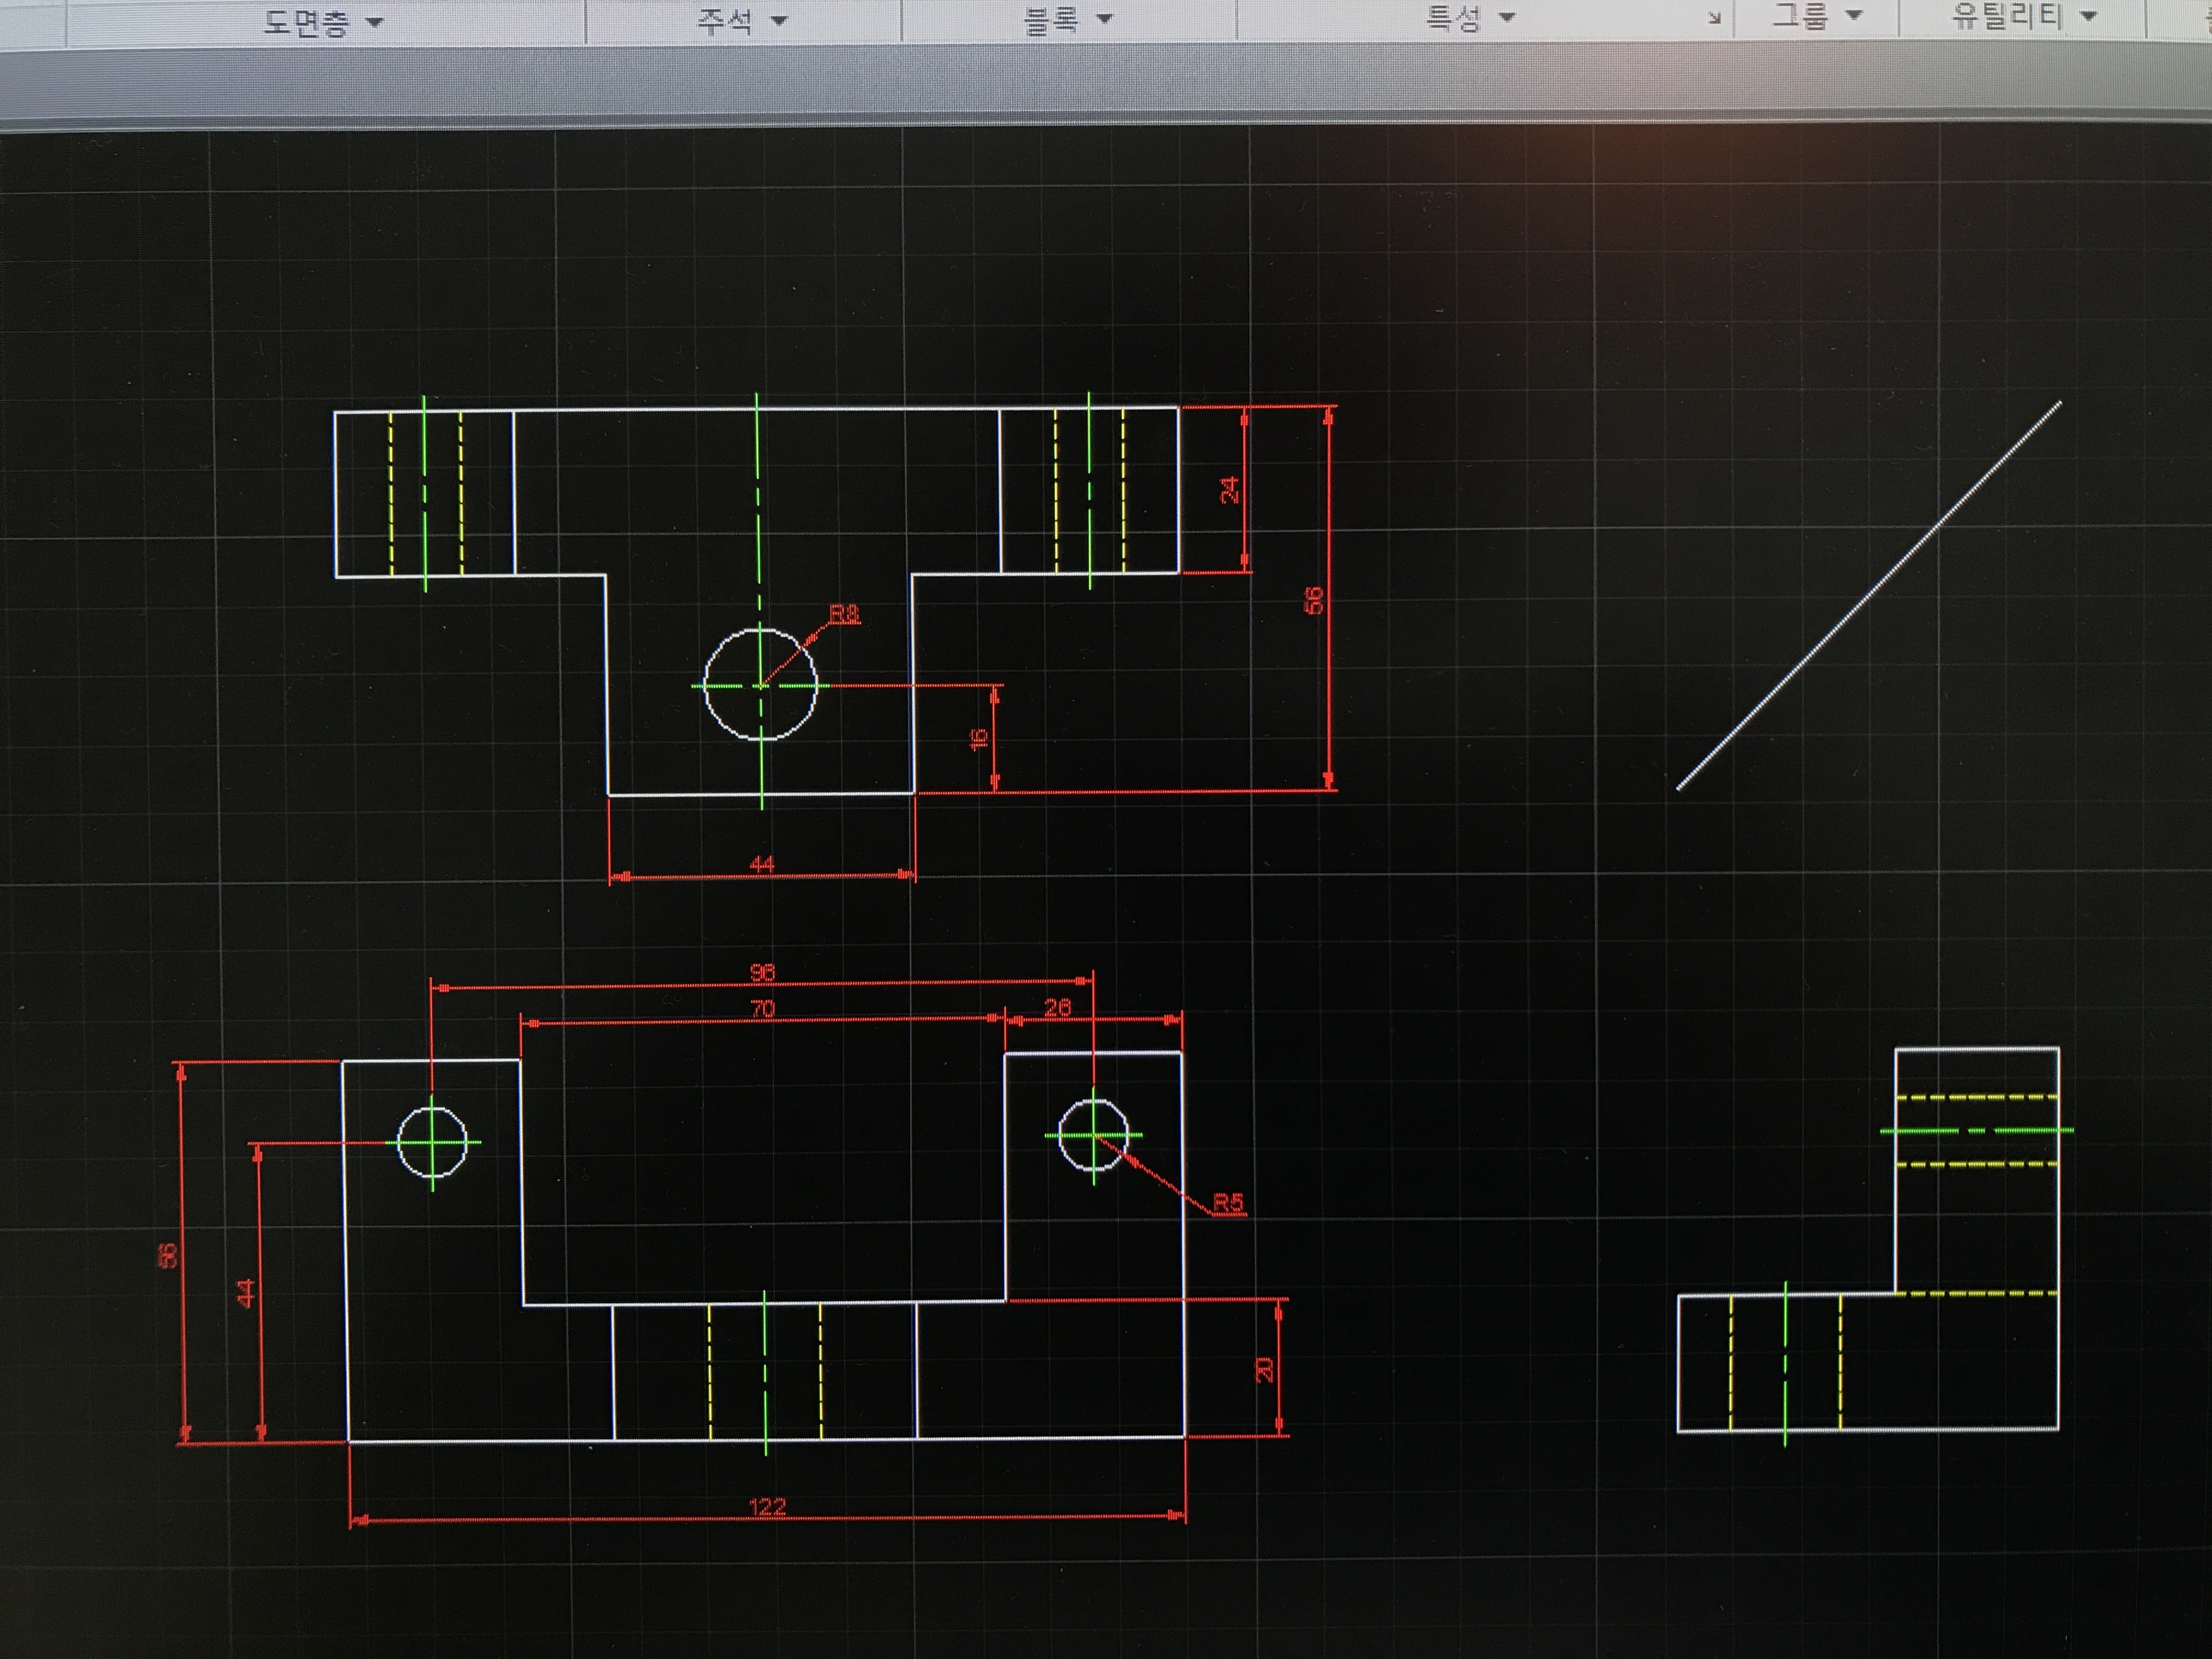Select the R5 radius dimension label
This screenshot has height=1659, width=2212.
(x=1228, y=1203)
